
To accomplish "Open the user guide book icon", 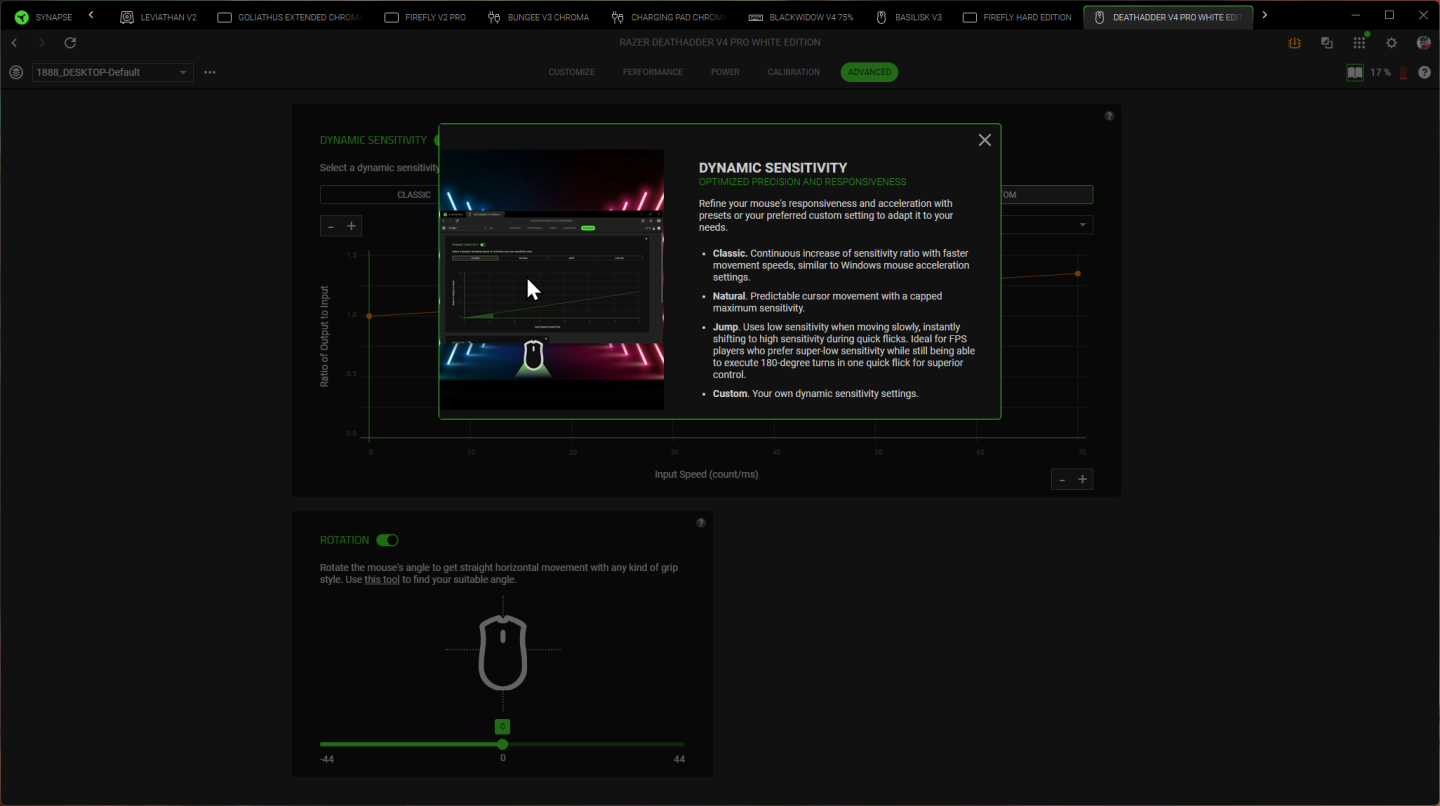I will 1355,72.
